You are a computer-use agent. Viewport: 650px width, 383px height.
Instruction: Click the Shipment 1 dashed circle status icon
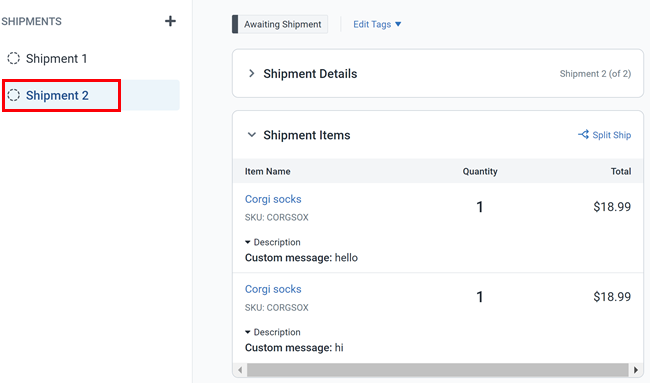(13, 58)
